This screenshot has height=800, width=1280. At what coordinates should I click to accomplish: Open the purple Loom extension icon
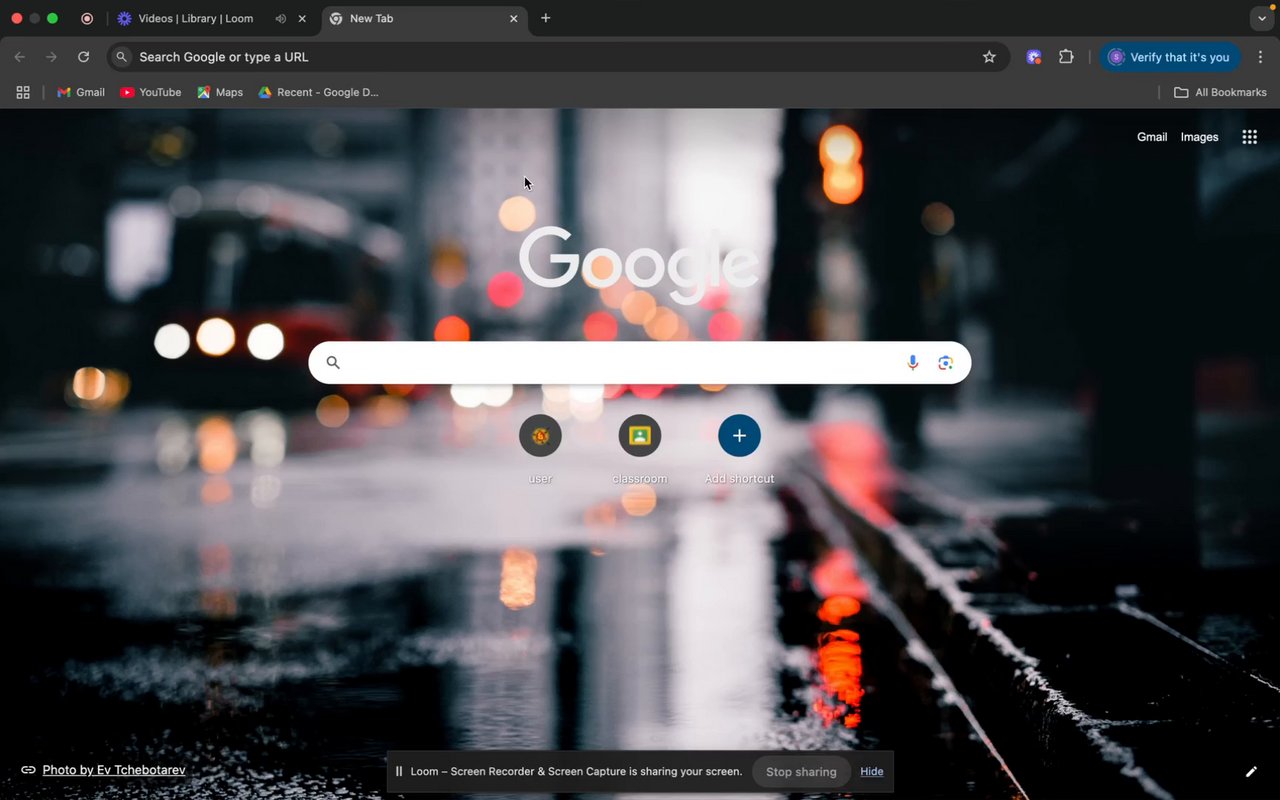pos(1034,57)
